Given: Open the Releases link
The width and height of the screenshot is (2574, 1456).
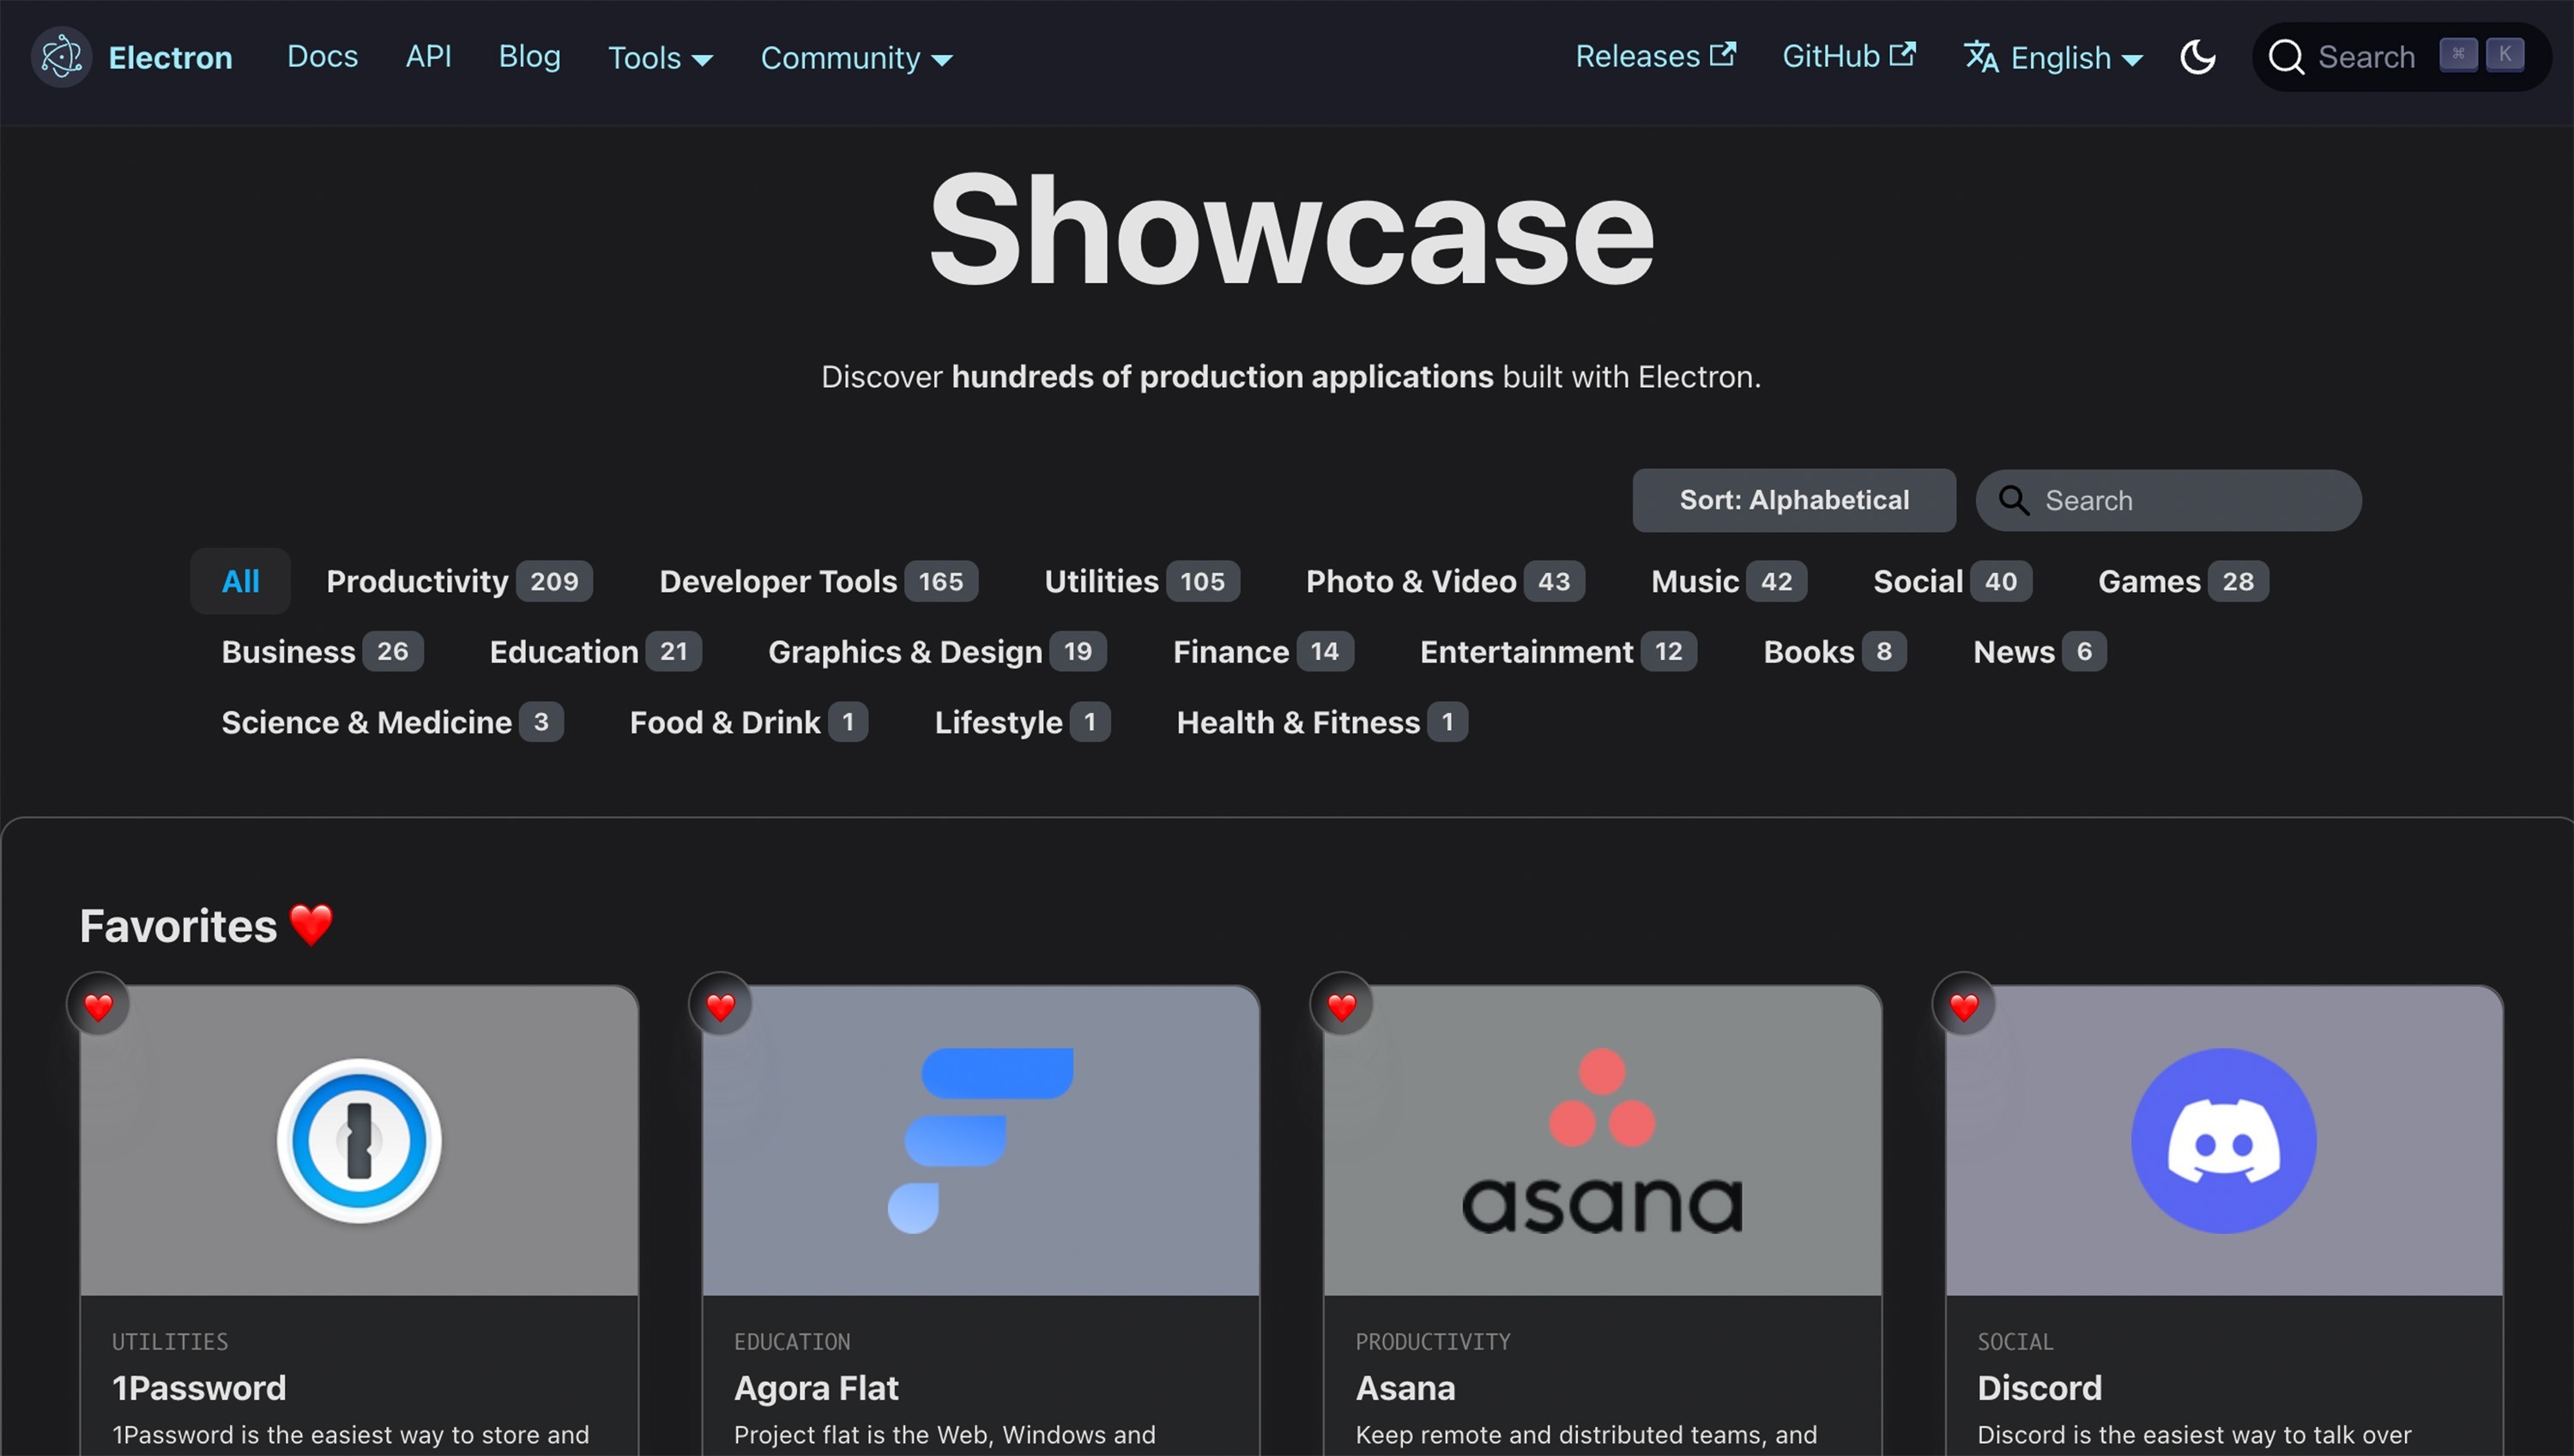Looking at the screenshot, I should click(x=1655, y=56).
